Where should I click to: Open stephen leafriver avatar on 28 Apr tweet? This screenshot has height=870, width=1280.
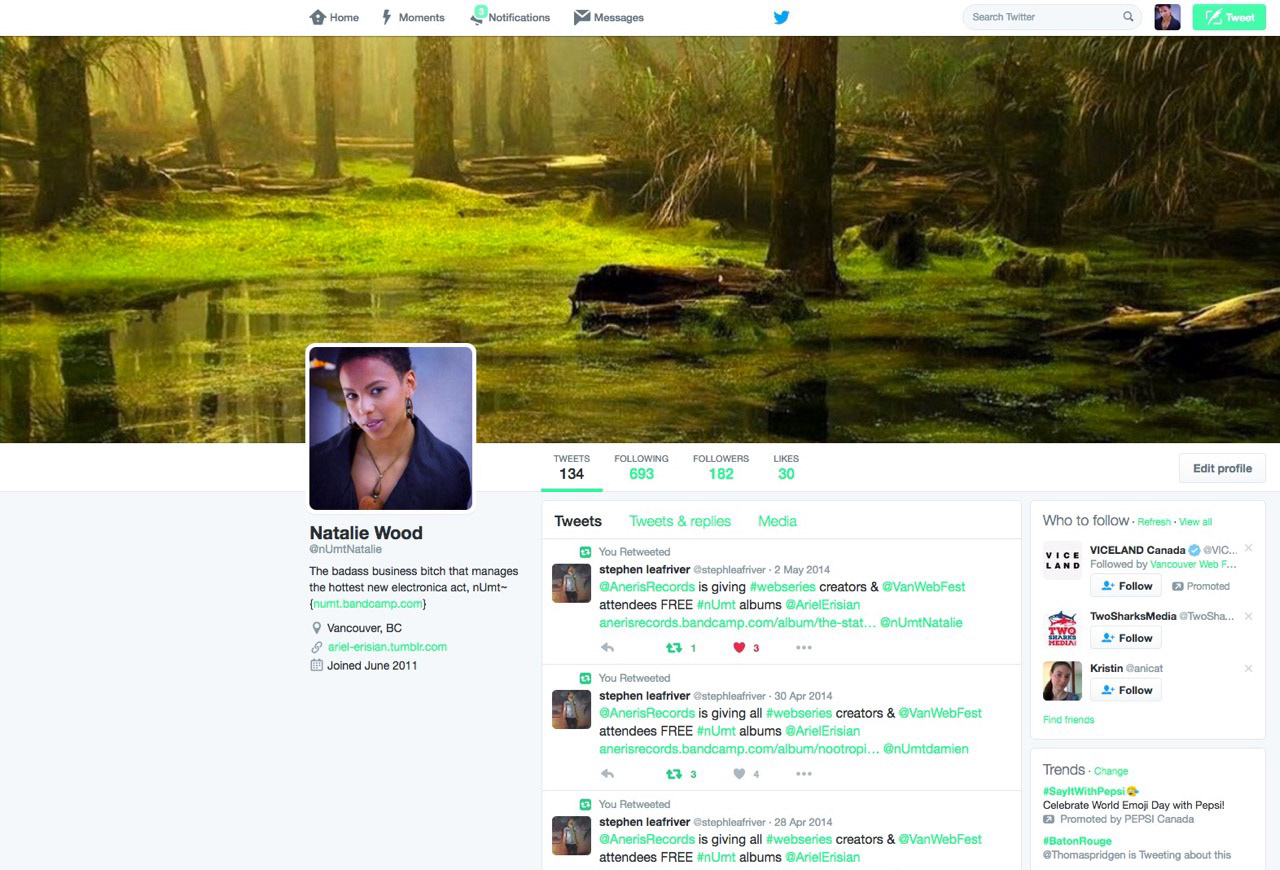(571, 835)
